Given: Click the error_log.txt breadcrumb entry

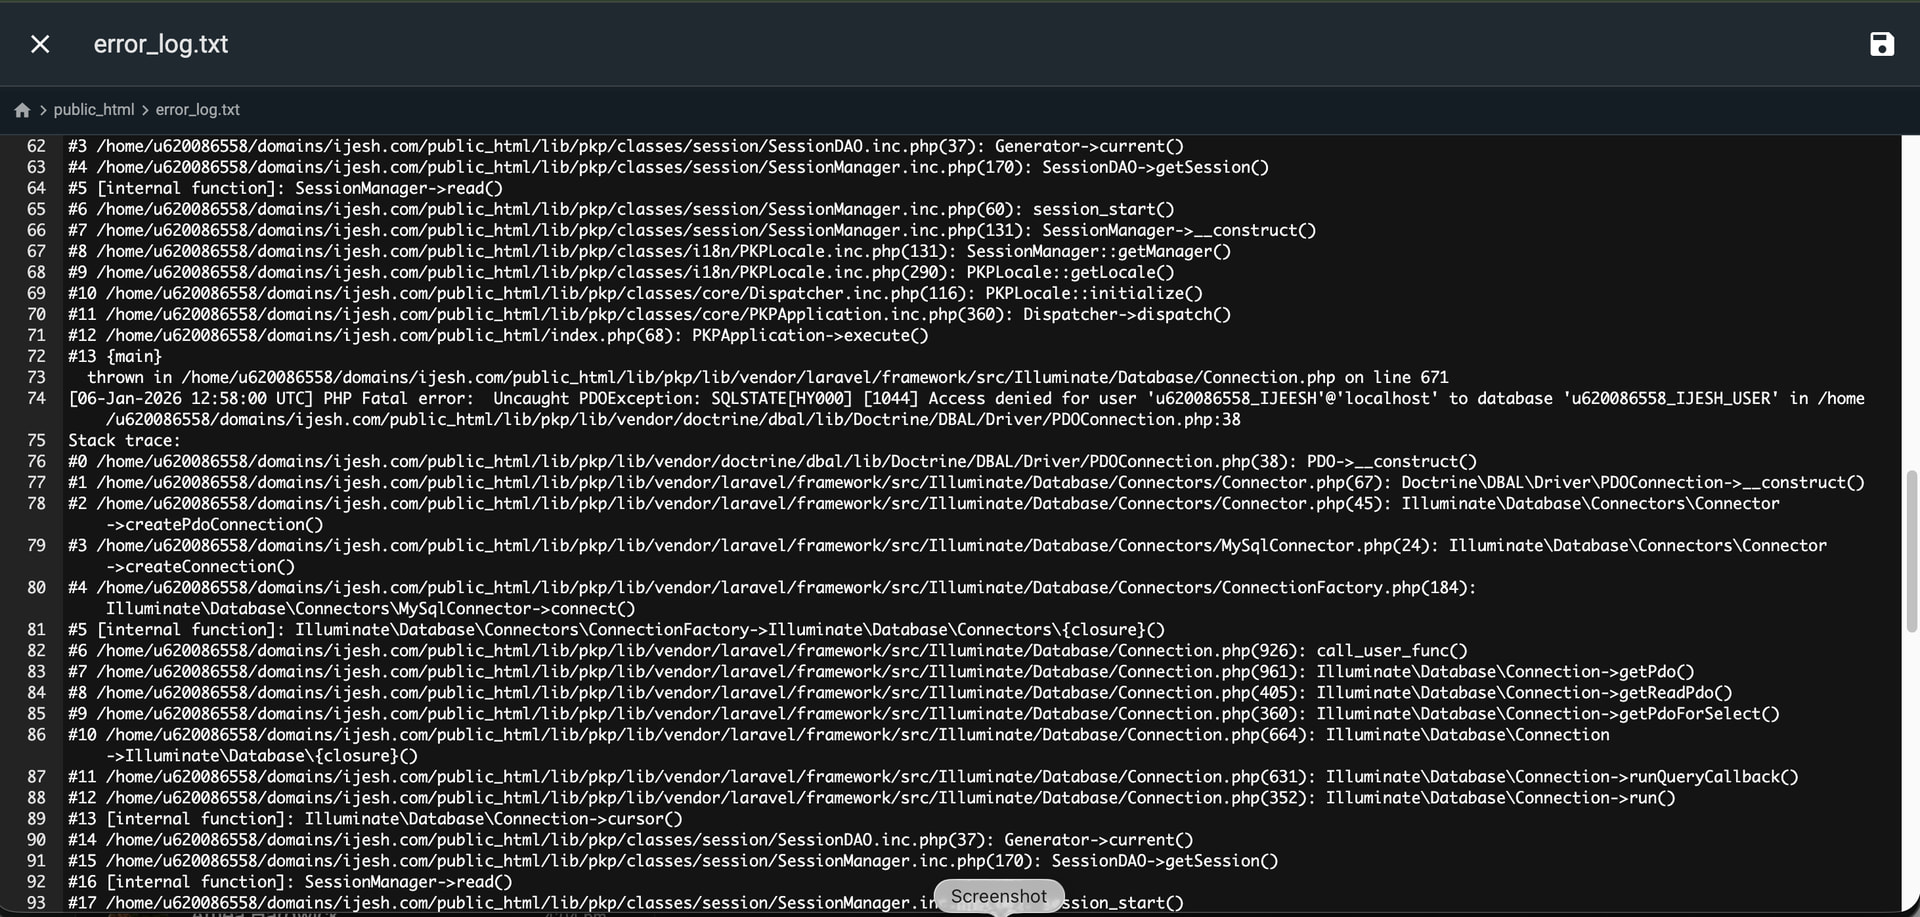Looking at the screenshot, I should [x=197, y=109].
